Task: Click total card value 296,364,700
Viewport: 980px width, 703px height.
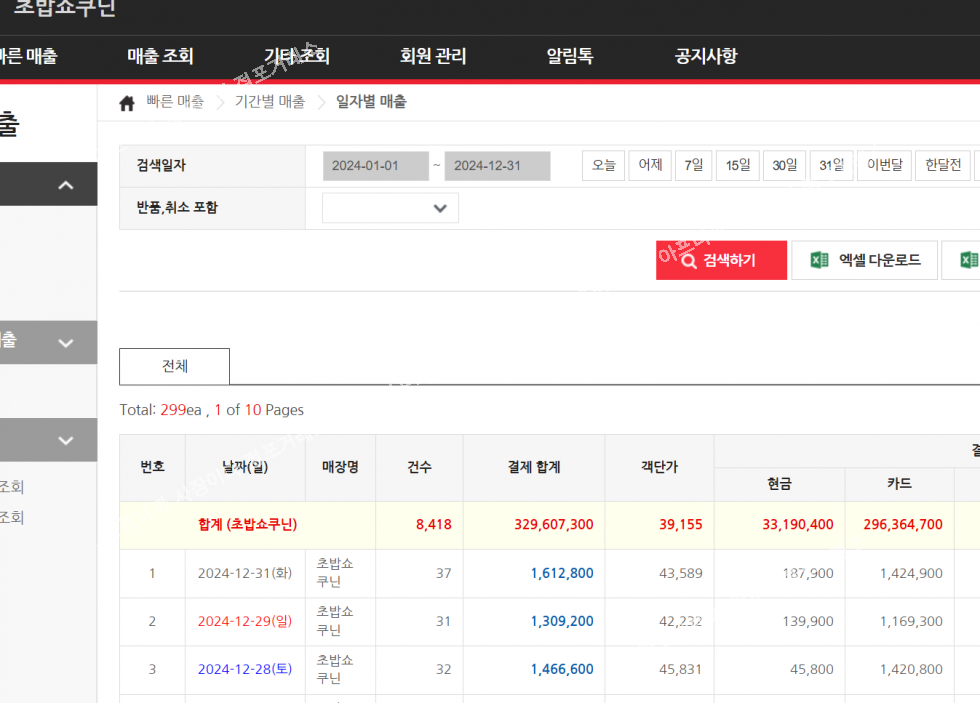Action: [x=902, y=525]
